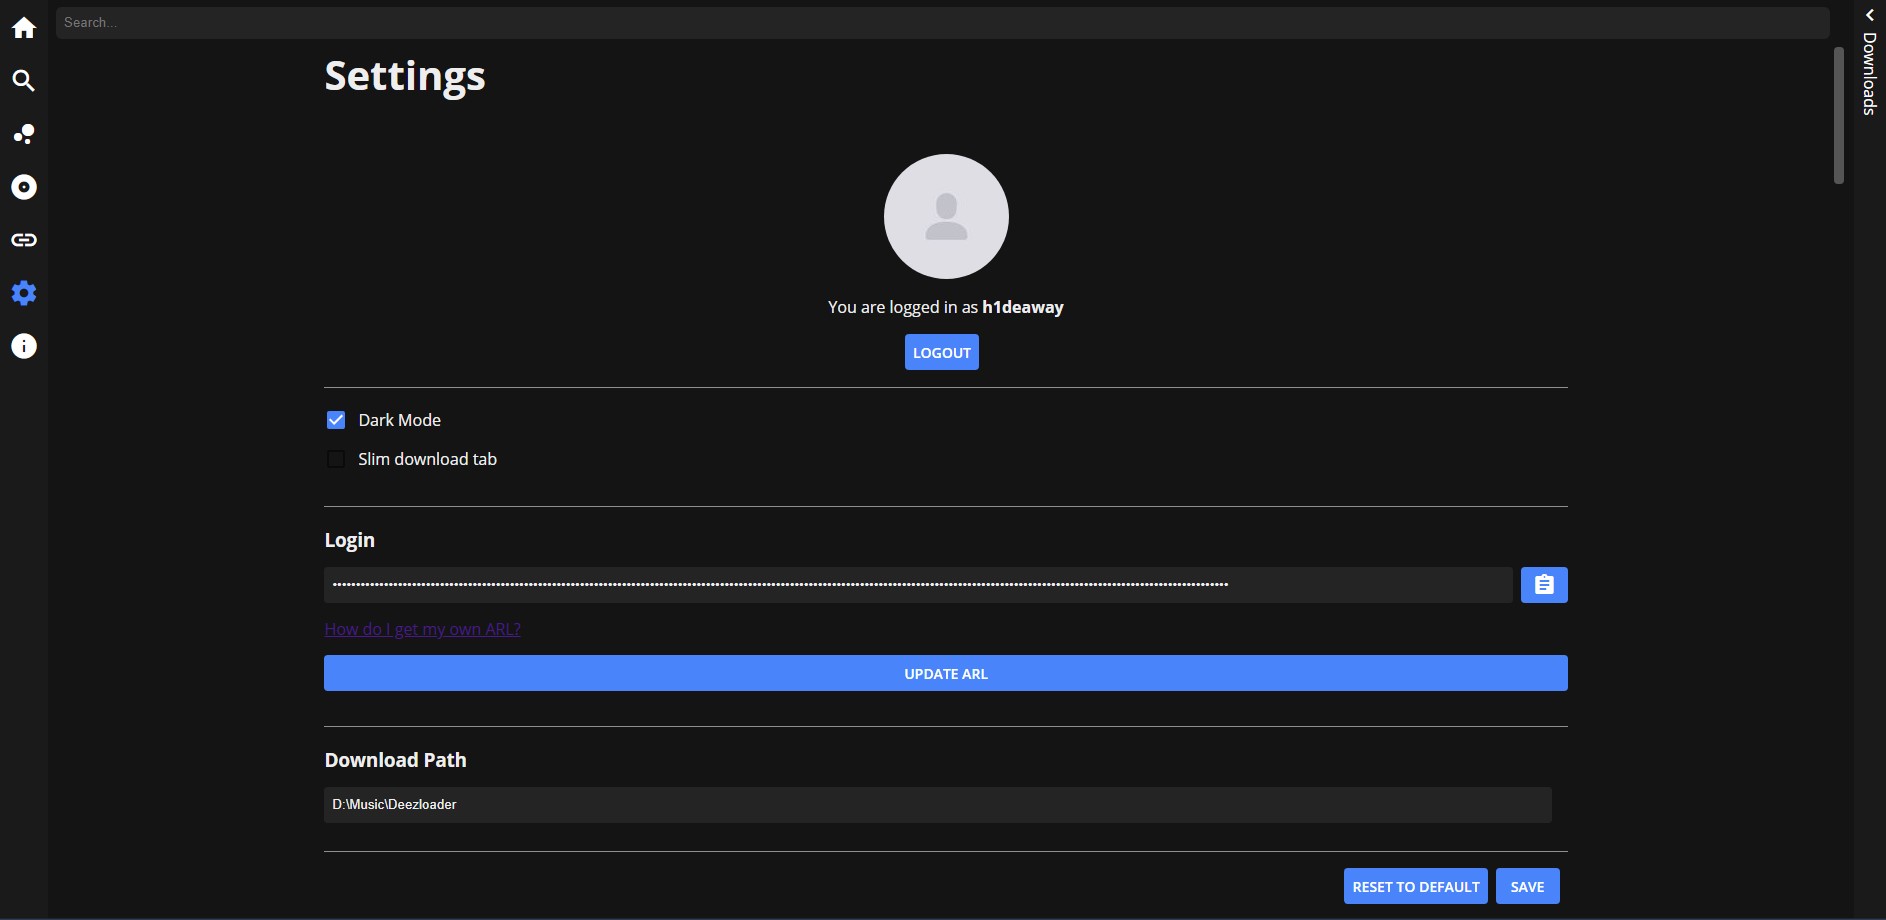Go to the Home page icon

pyautogui.click(x=24, y=28)
